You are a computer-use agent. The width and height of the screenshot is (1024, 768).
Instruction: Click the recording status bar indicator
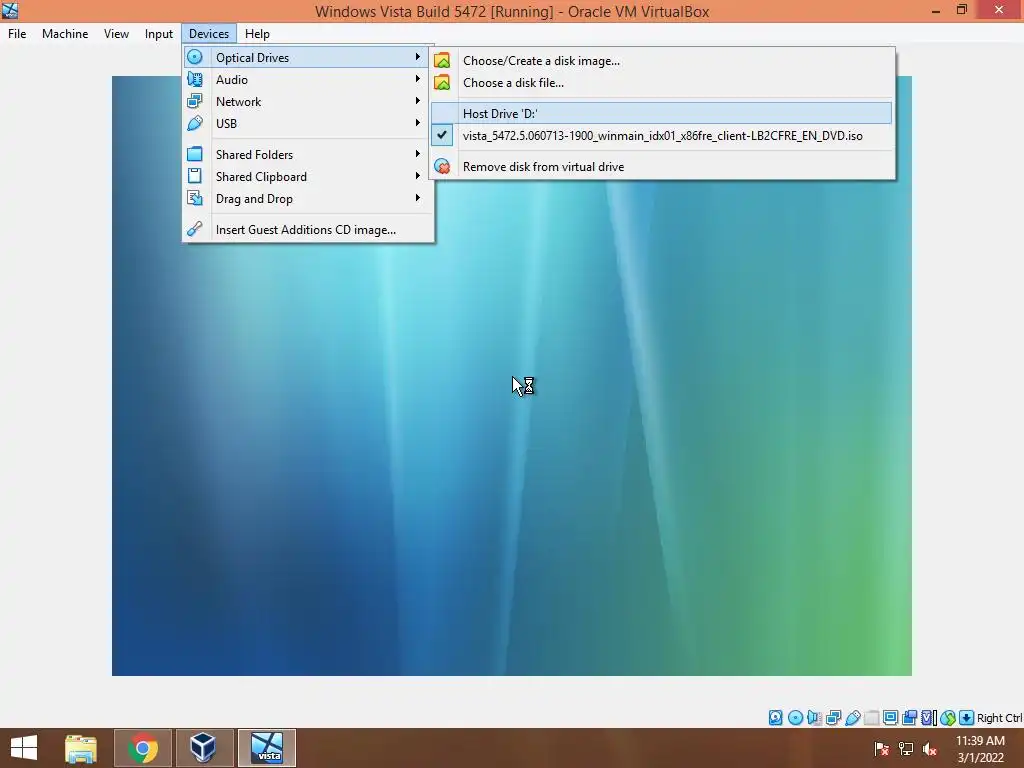(909, 718)
